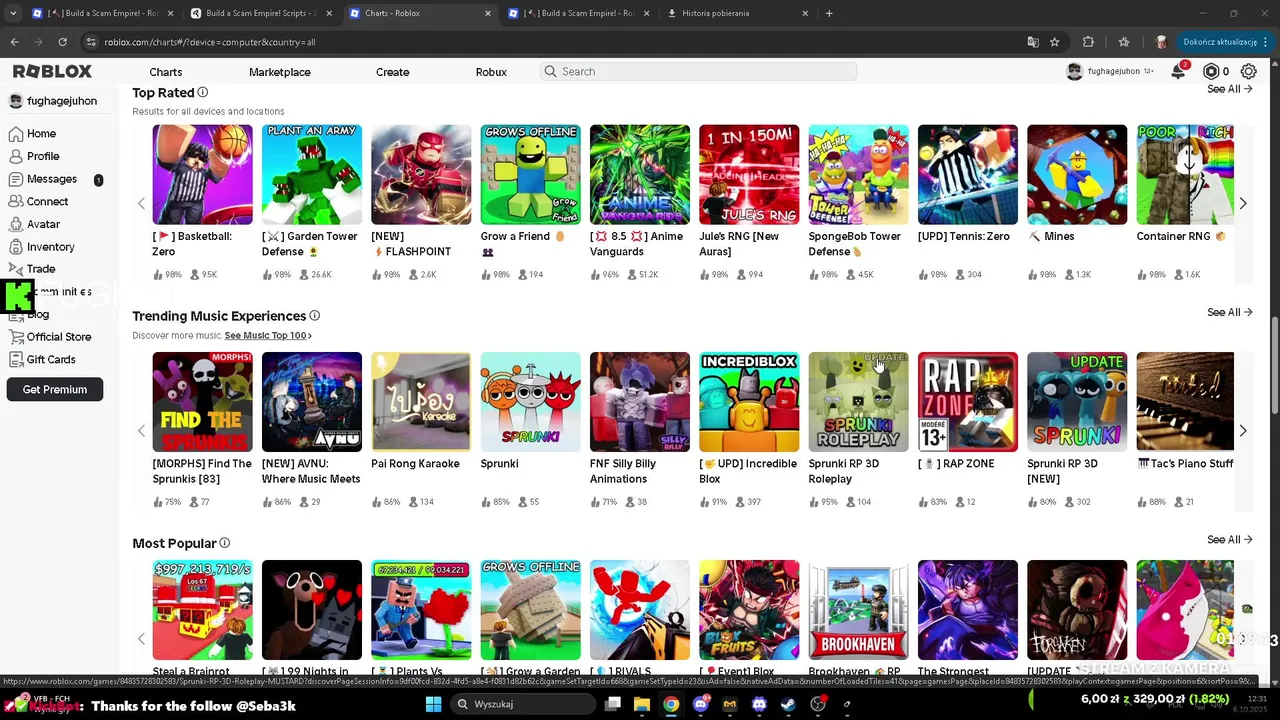
Task: Open a new browser tab with plus
Action: coord(829,13)
